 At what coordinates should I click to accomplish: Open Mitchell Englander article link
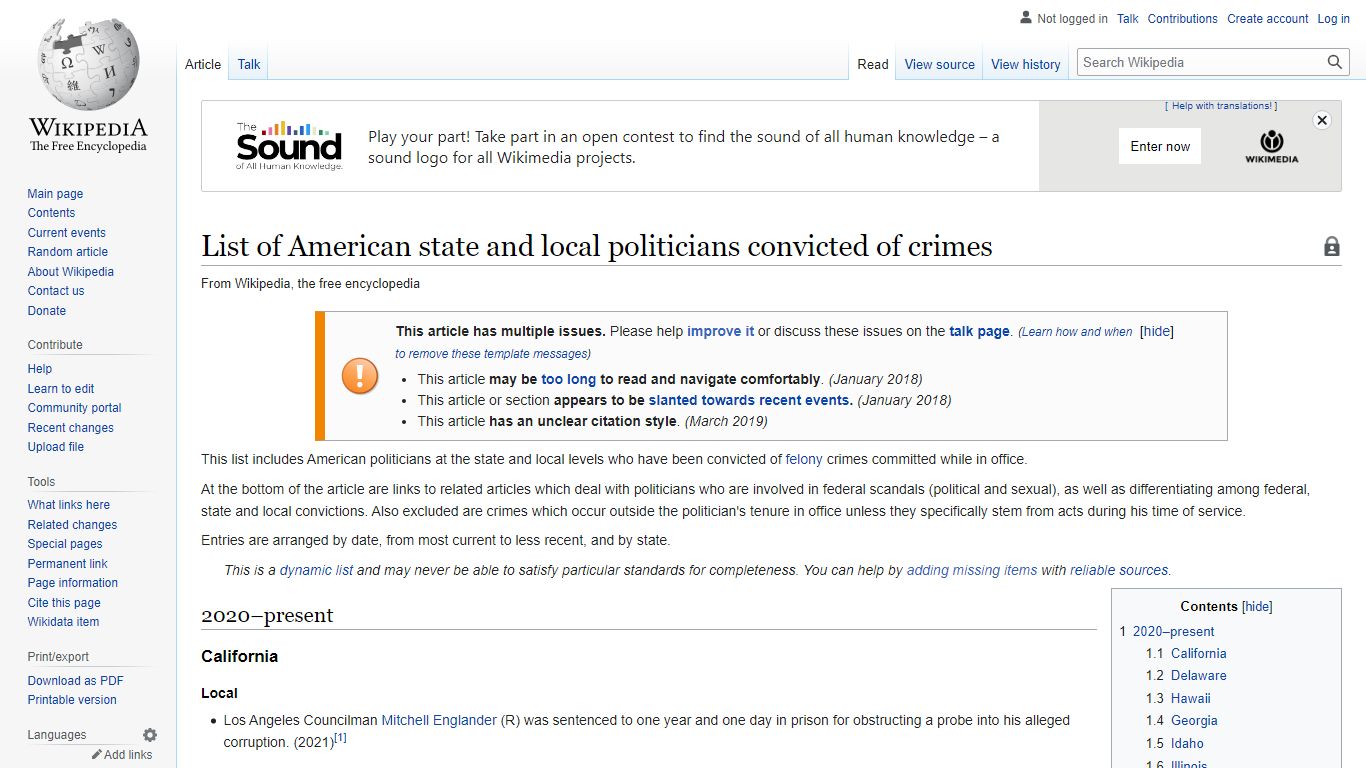(439, 720)
